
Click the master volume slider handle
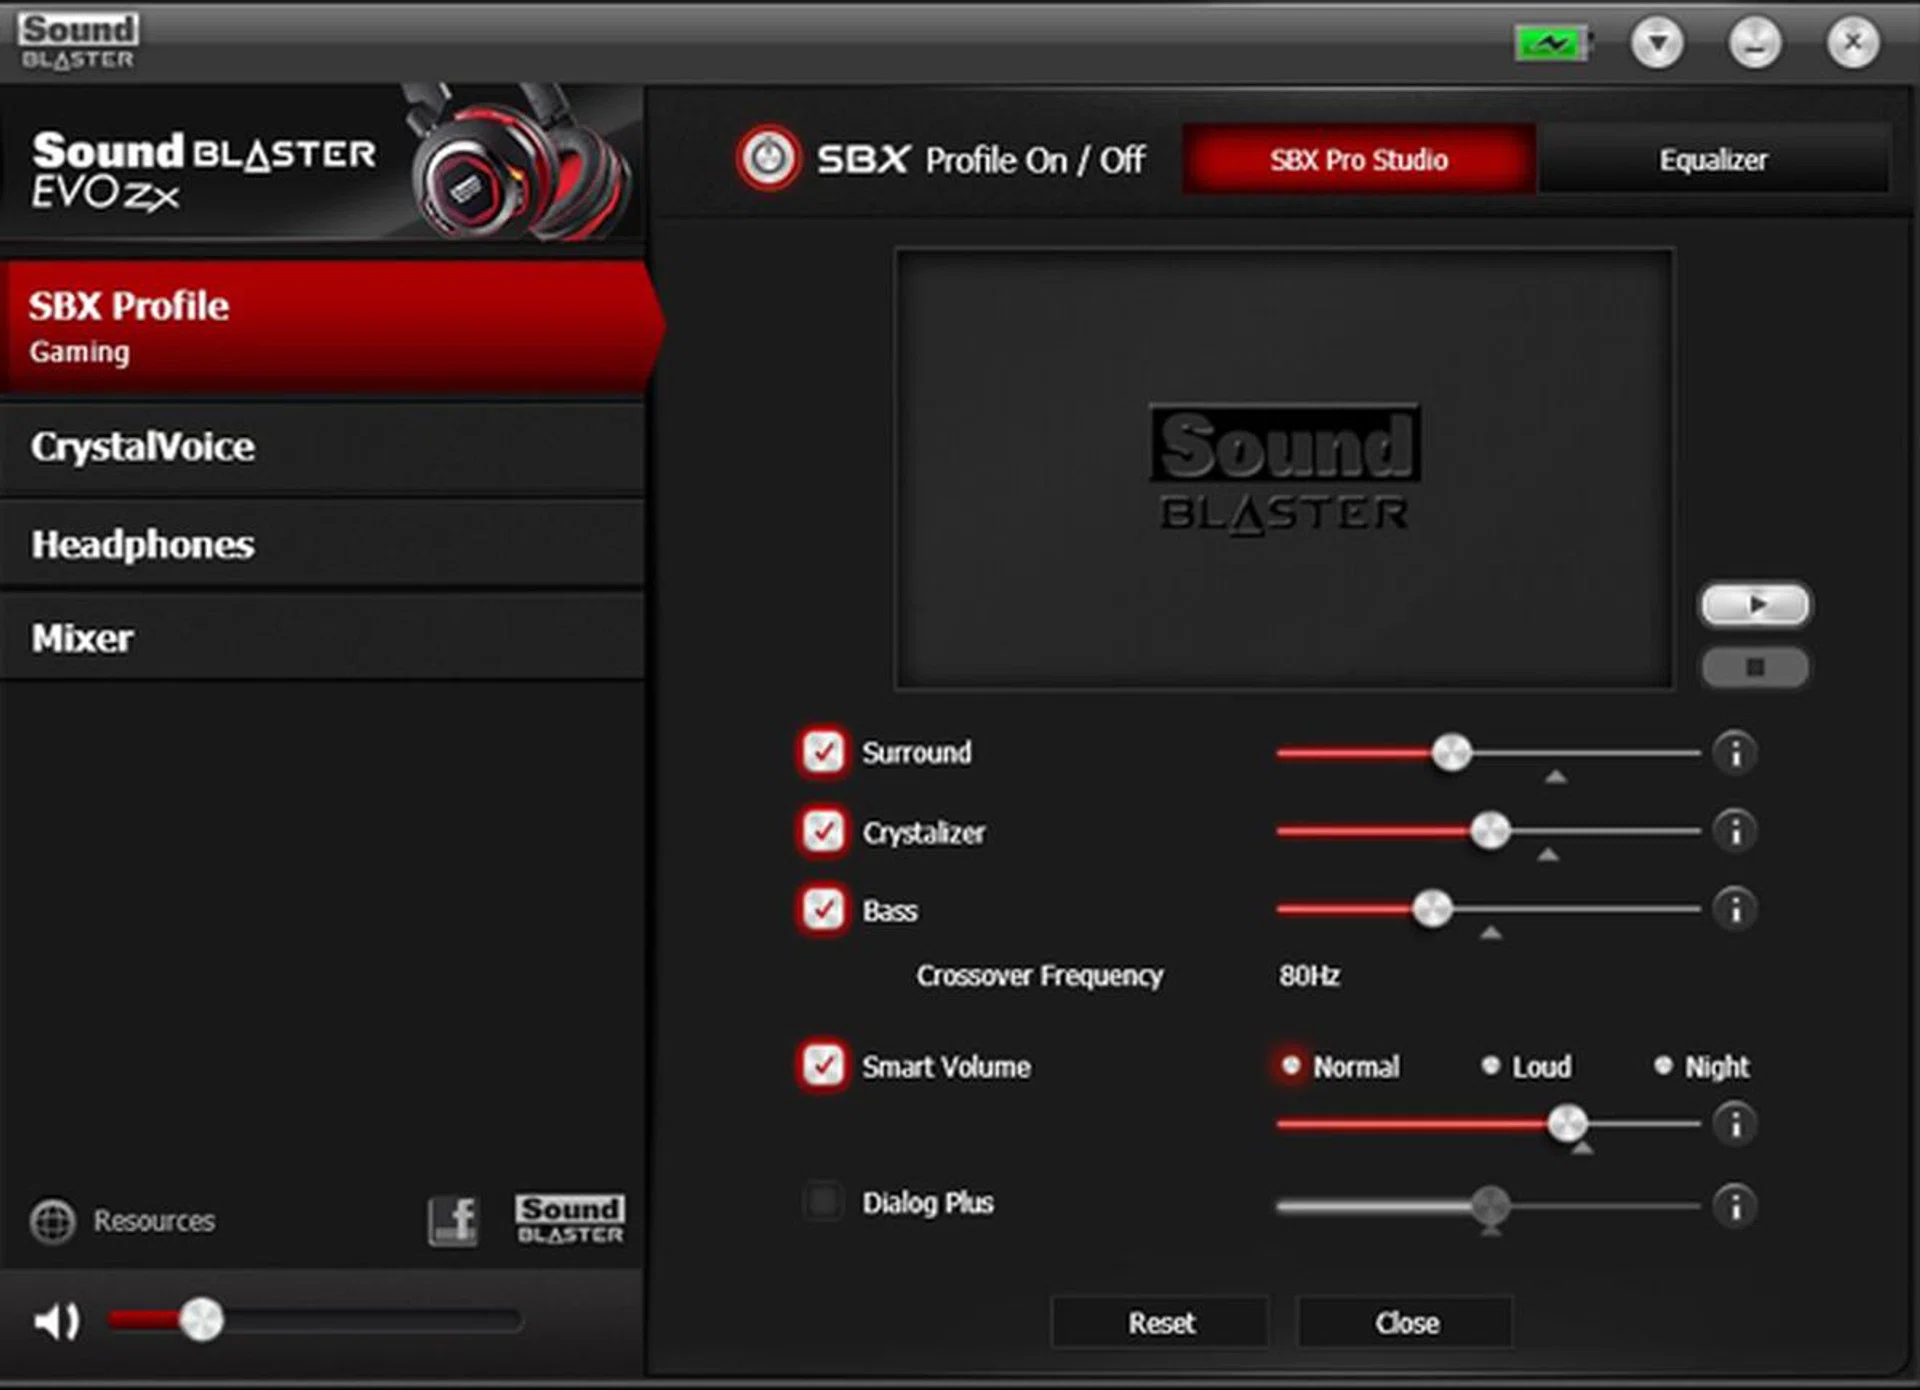201,1320
